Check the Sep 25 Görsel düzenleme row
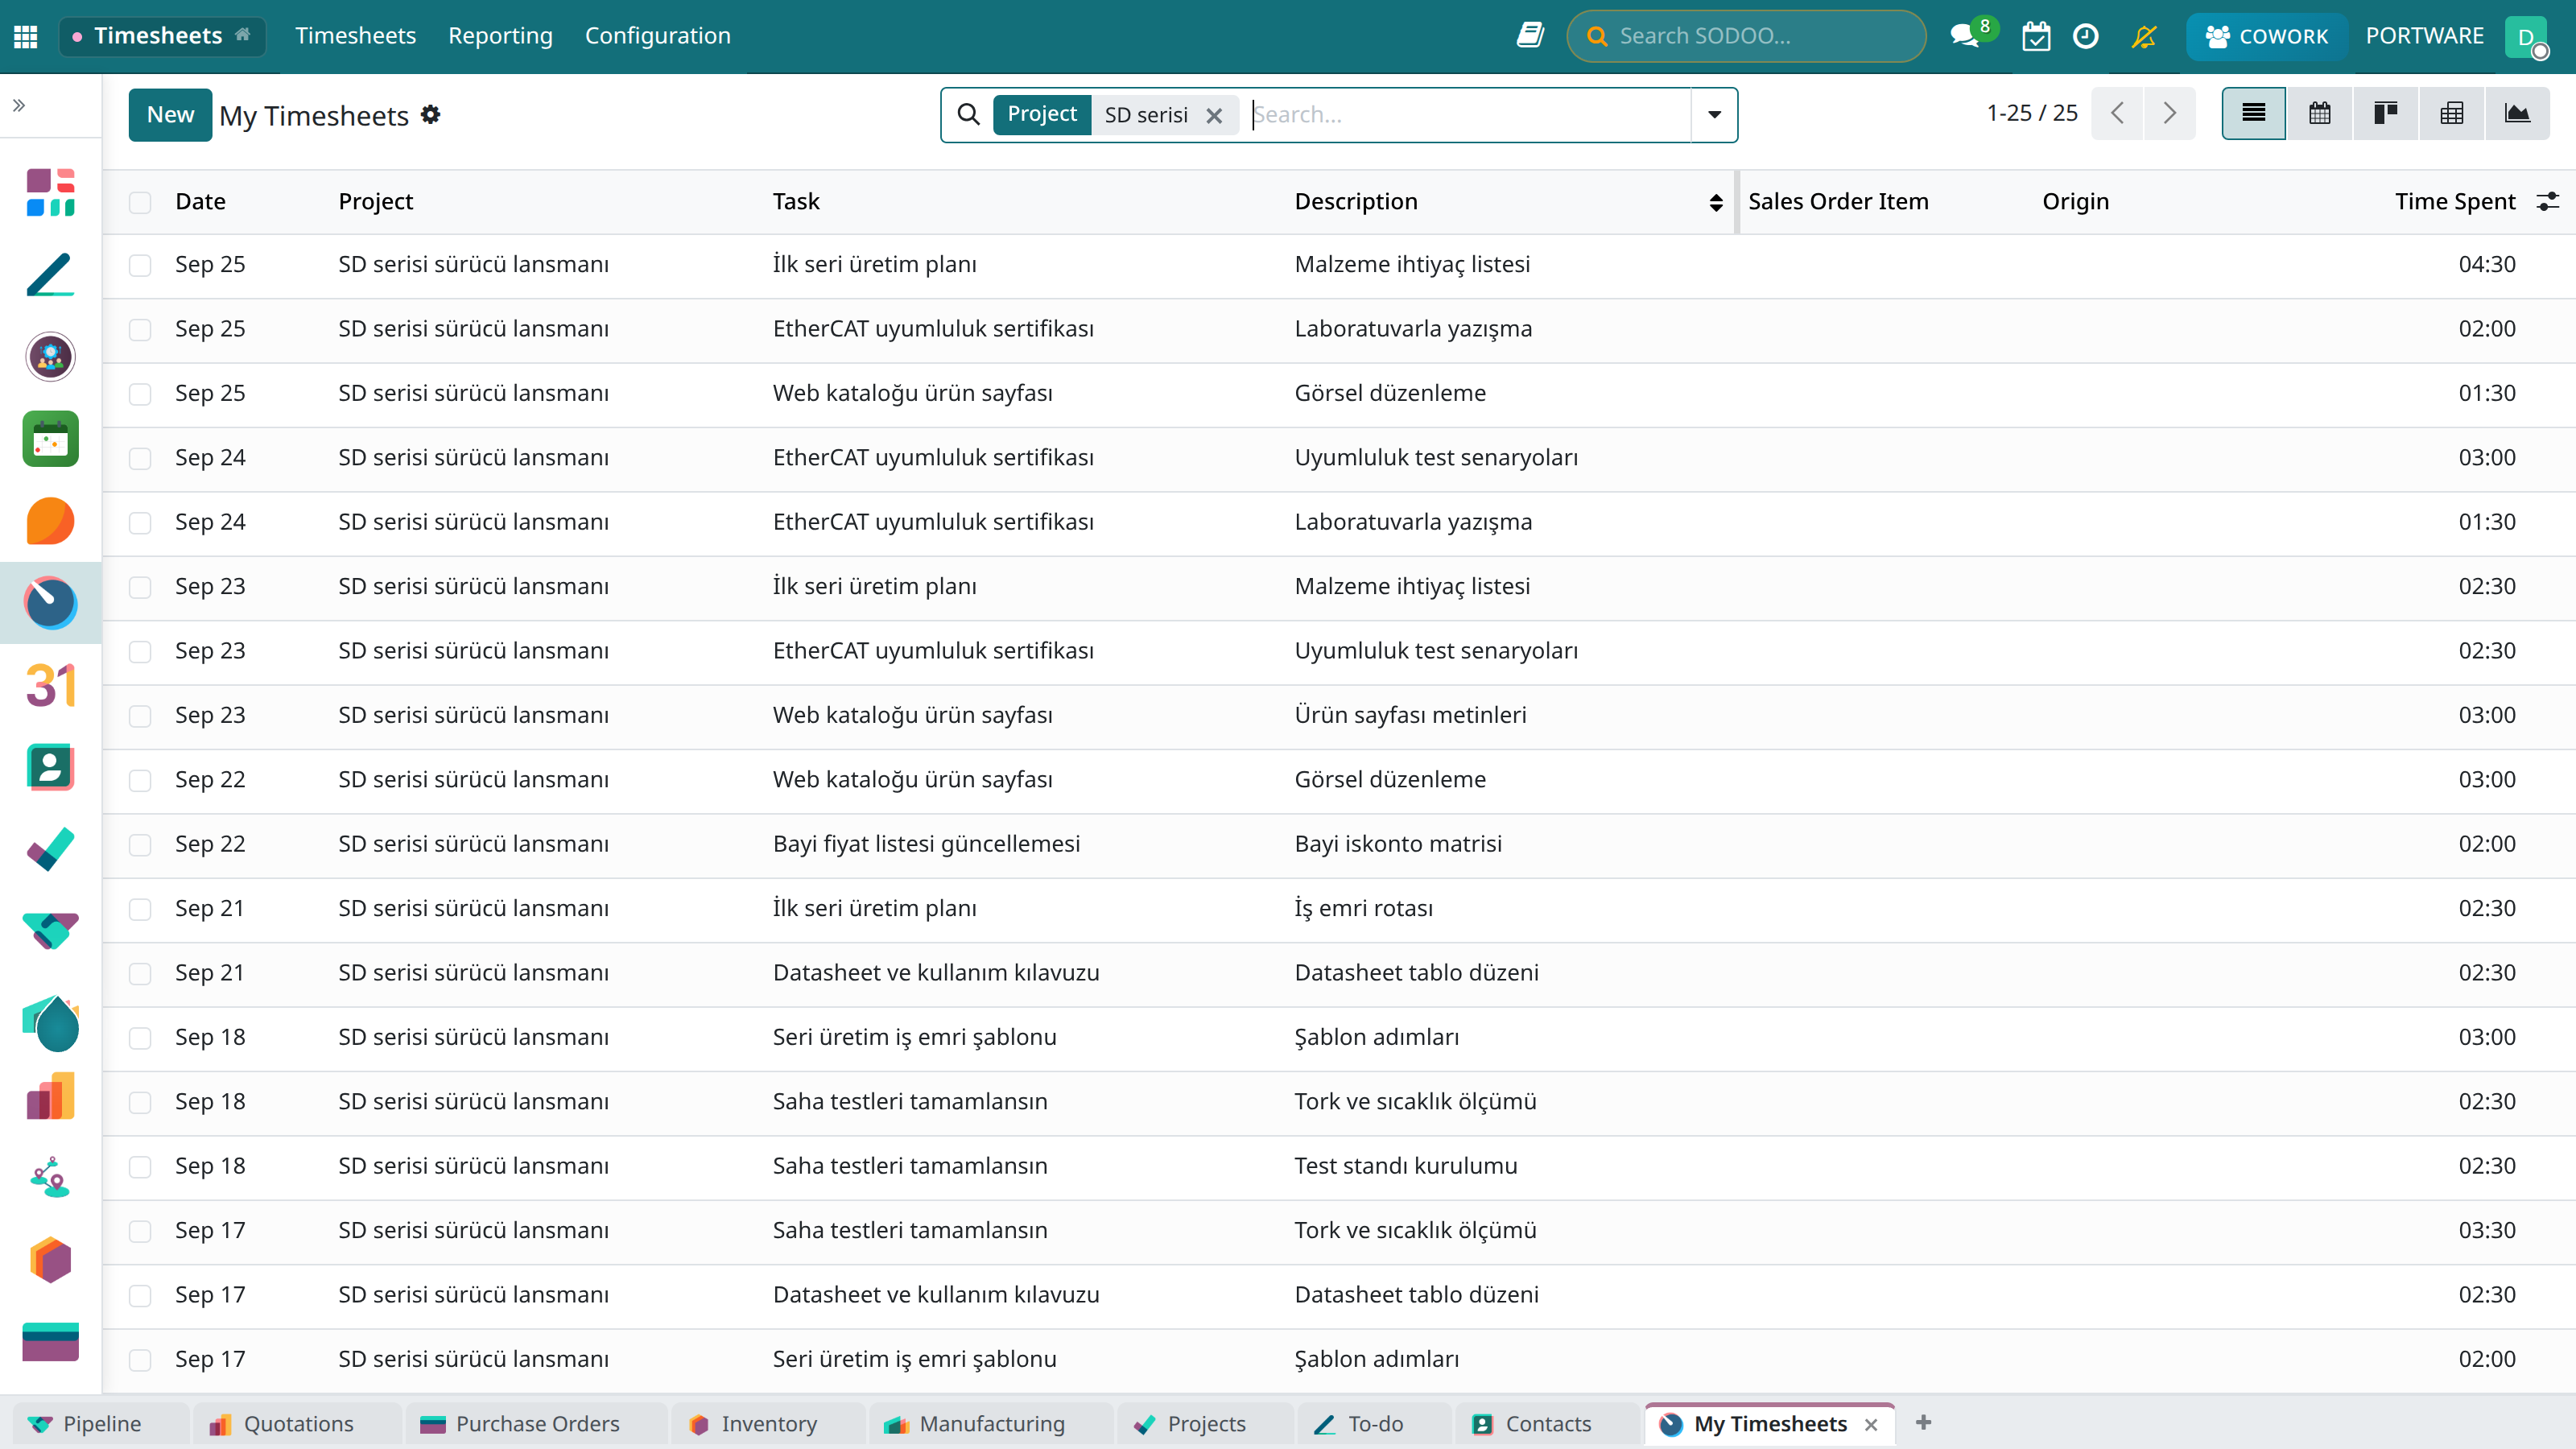This screenshot has width=2576, height=1449. 140,394
